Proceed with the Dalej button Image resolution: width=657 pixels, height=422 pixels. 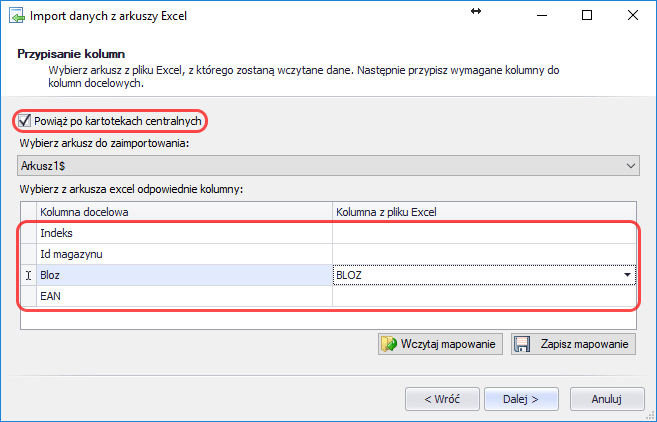pos(522,398)
